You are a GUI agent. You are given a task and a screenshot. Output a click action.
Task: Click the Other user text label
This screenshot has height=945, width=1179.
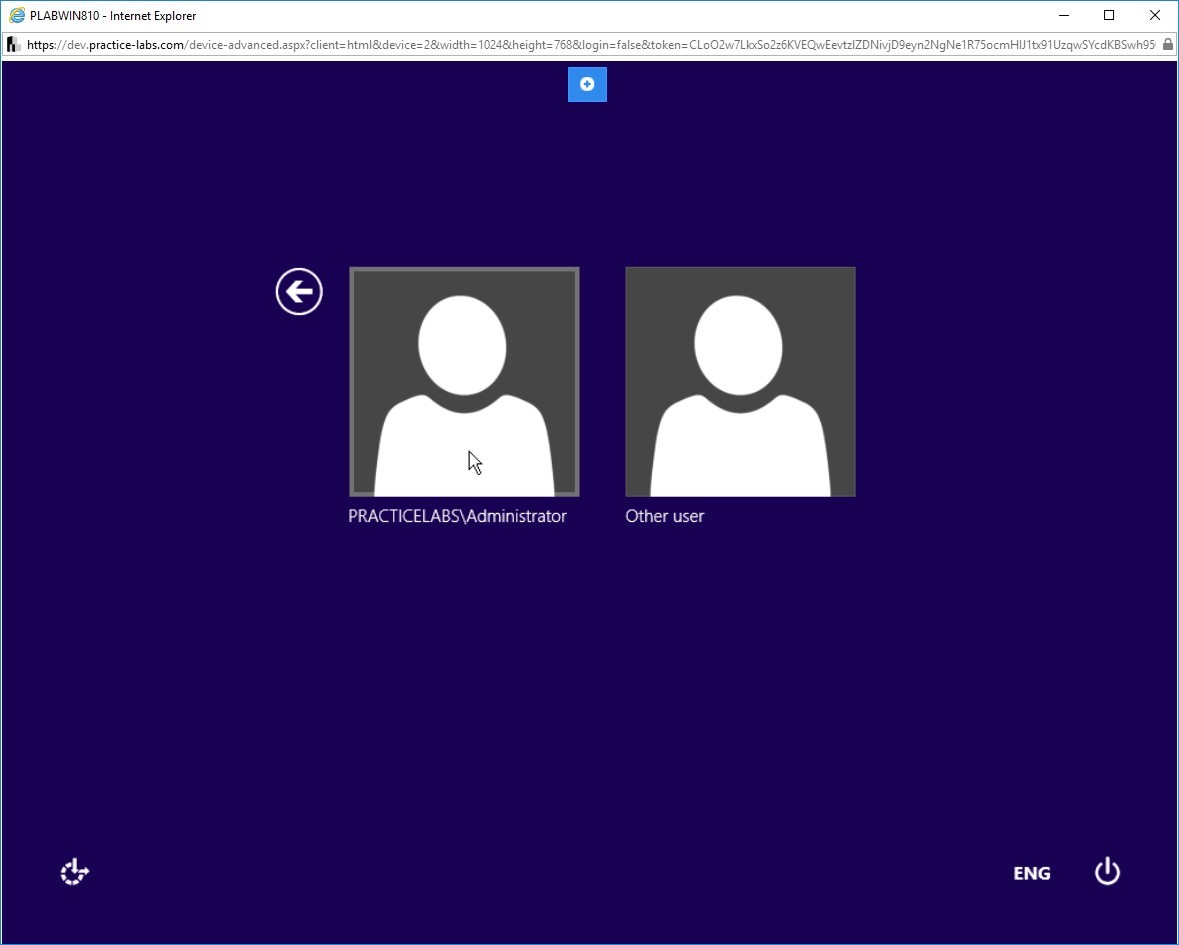pyautogui.click(x=665, y=516)
